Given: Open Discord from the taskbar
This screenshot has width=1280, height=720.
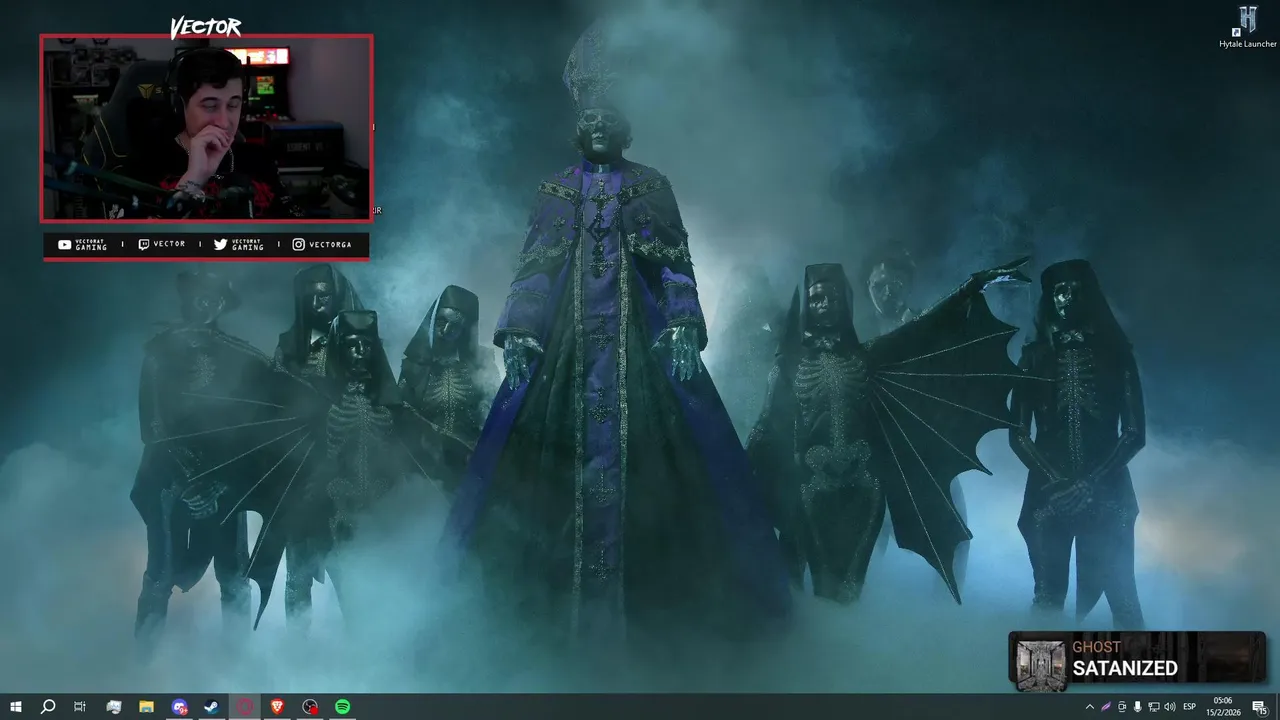Looking at the screenshot, I should click(x=179, y=707).
